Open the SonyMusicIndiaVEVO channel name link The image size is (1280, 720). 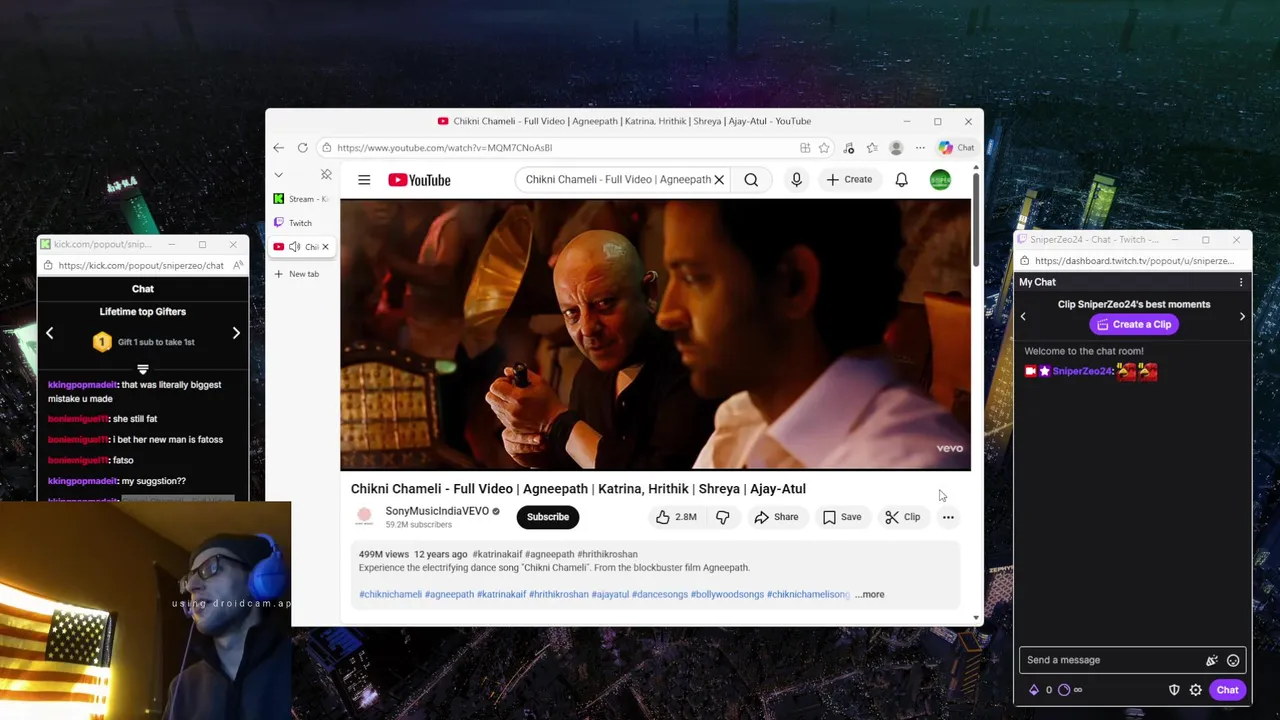(437, 511)
